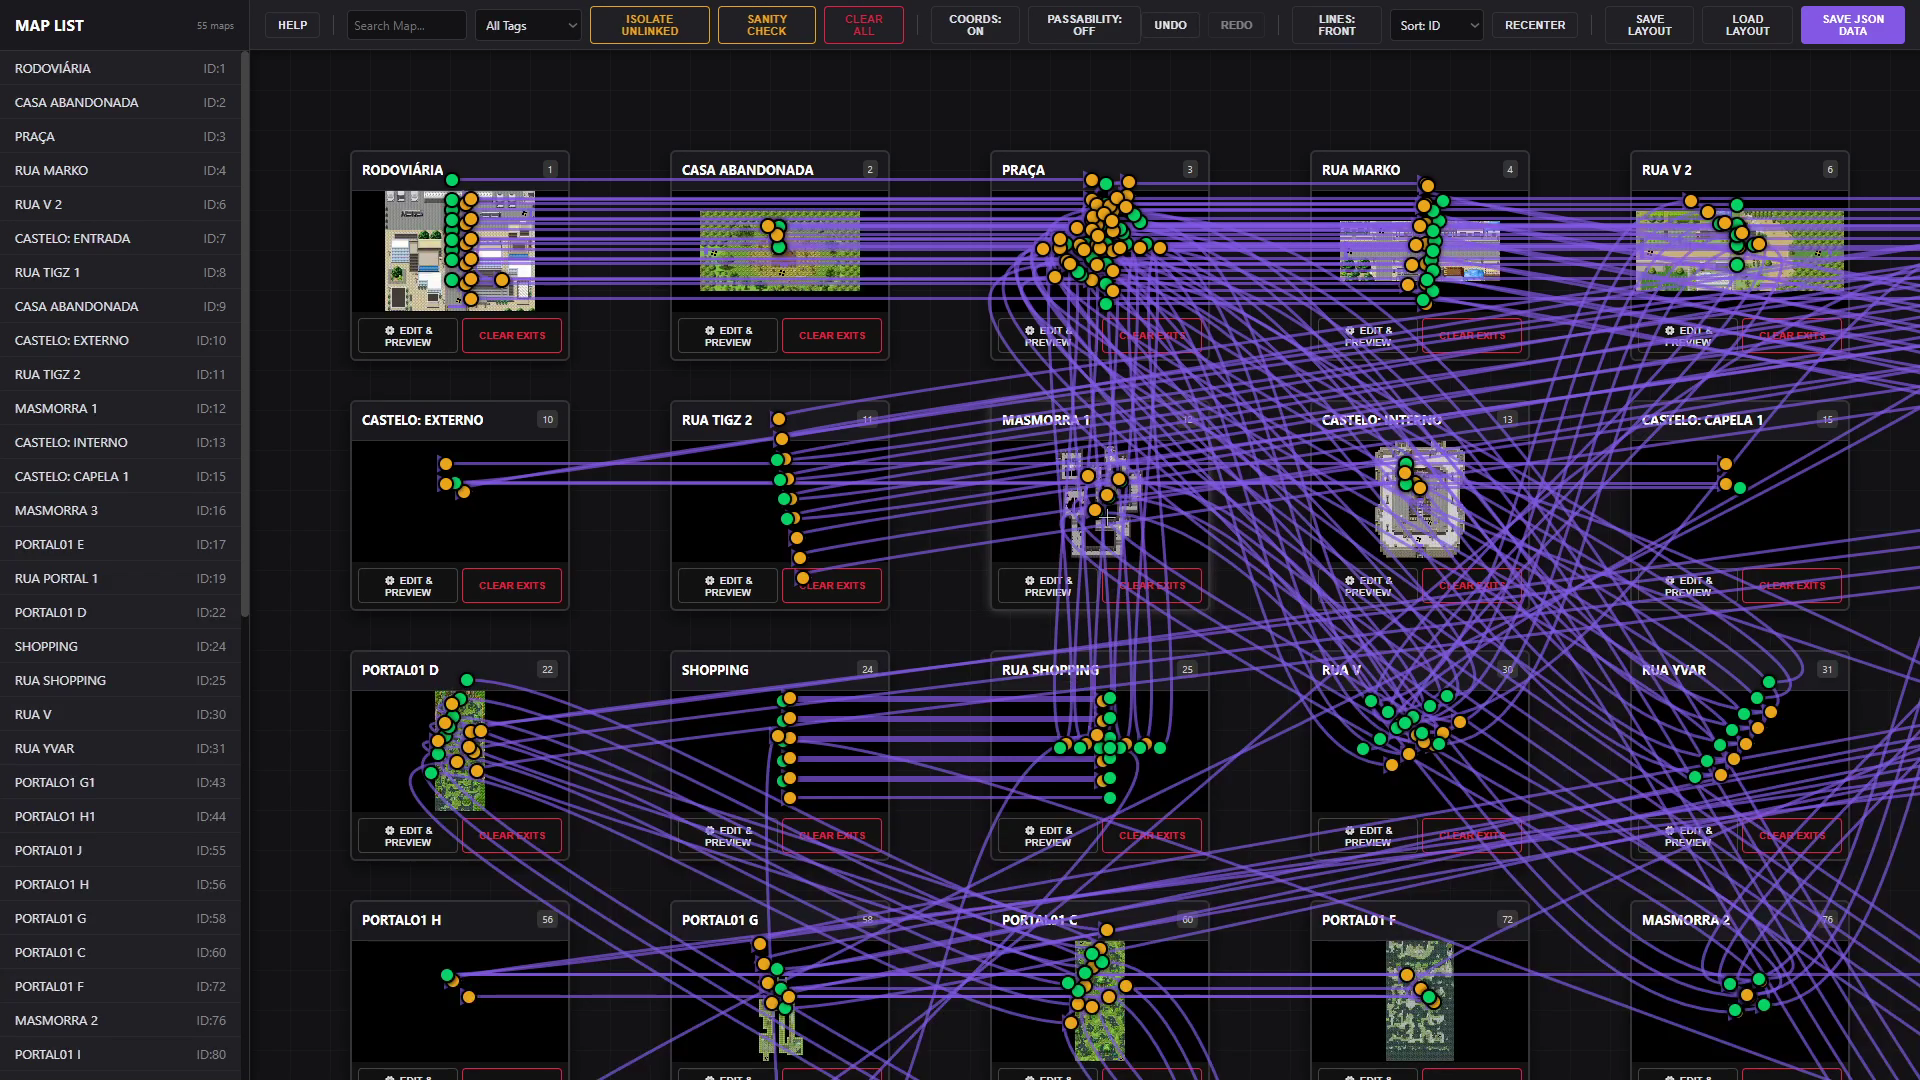The height and width of the screenshot is (1080, 1920).
Task: Click SAVE LAYOUT
Action: point(1650,25)
